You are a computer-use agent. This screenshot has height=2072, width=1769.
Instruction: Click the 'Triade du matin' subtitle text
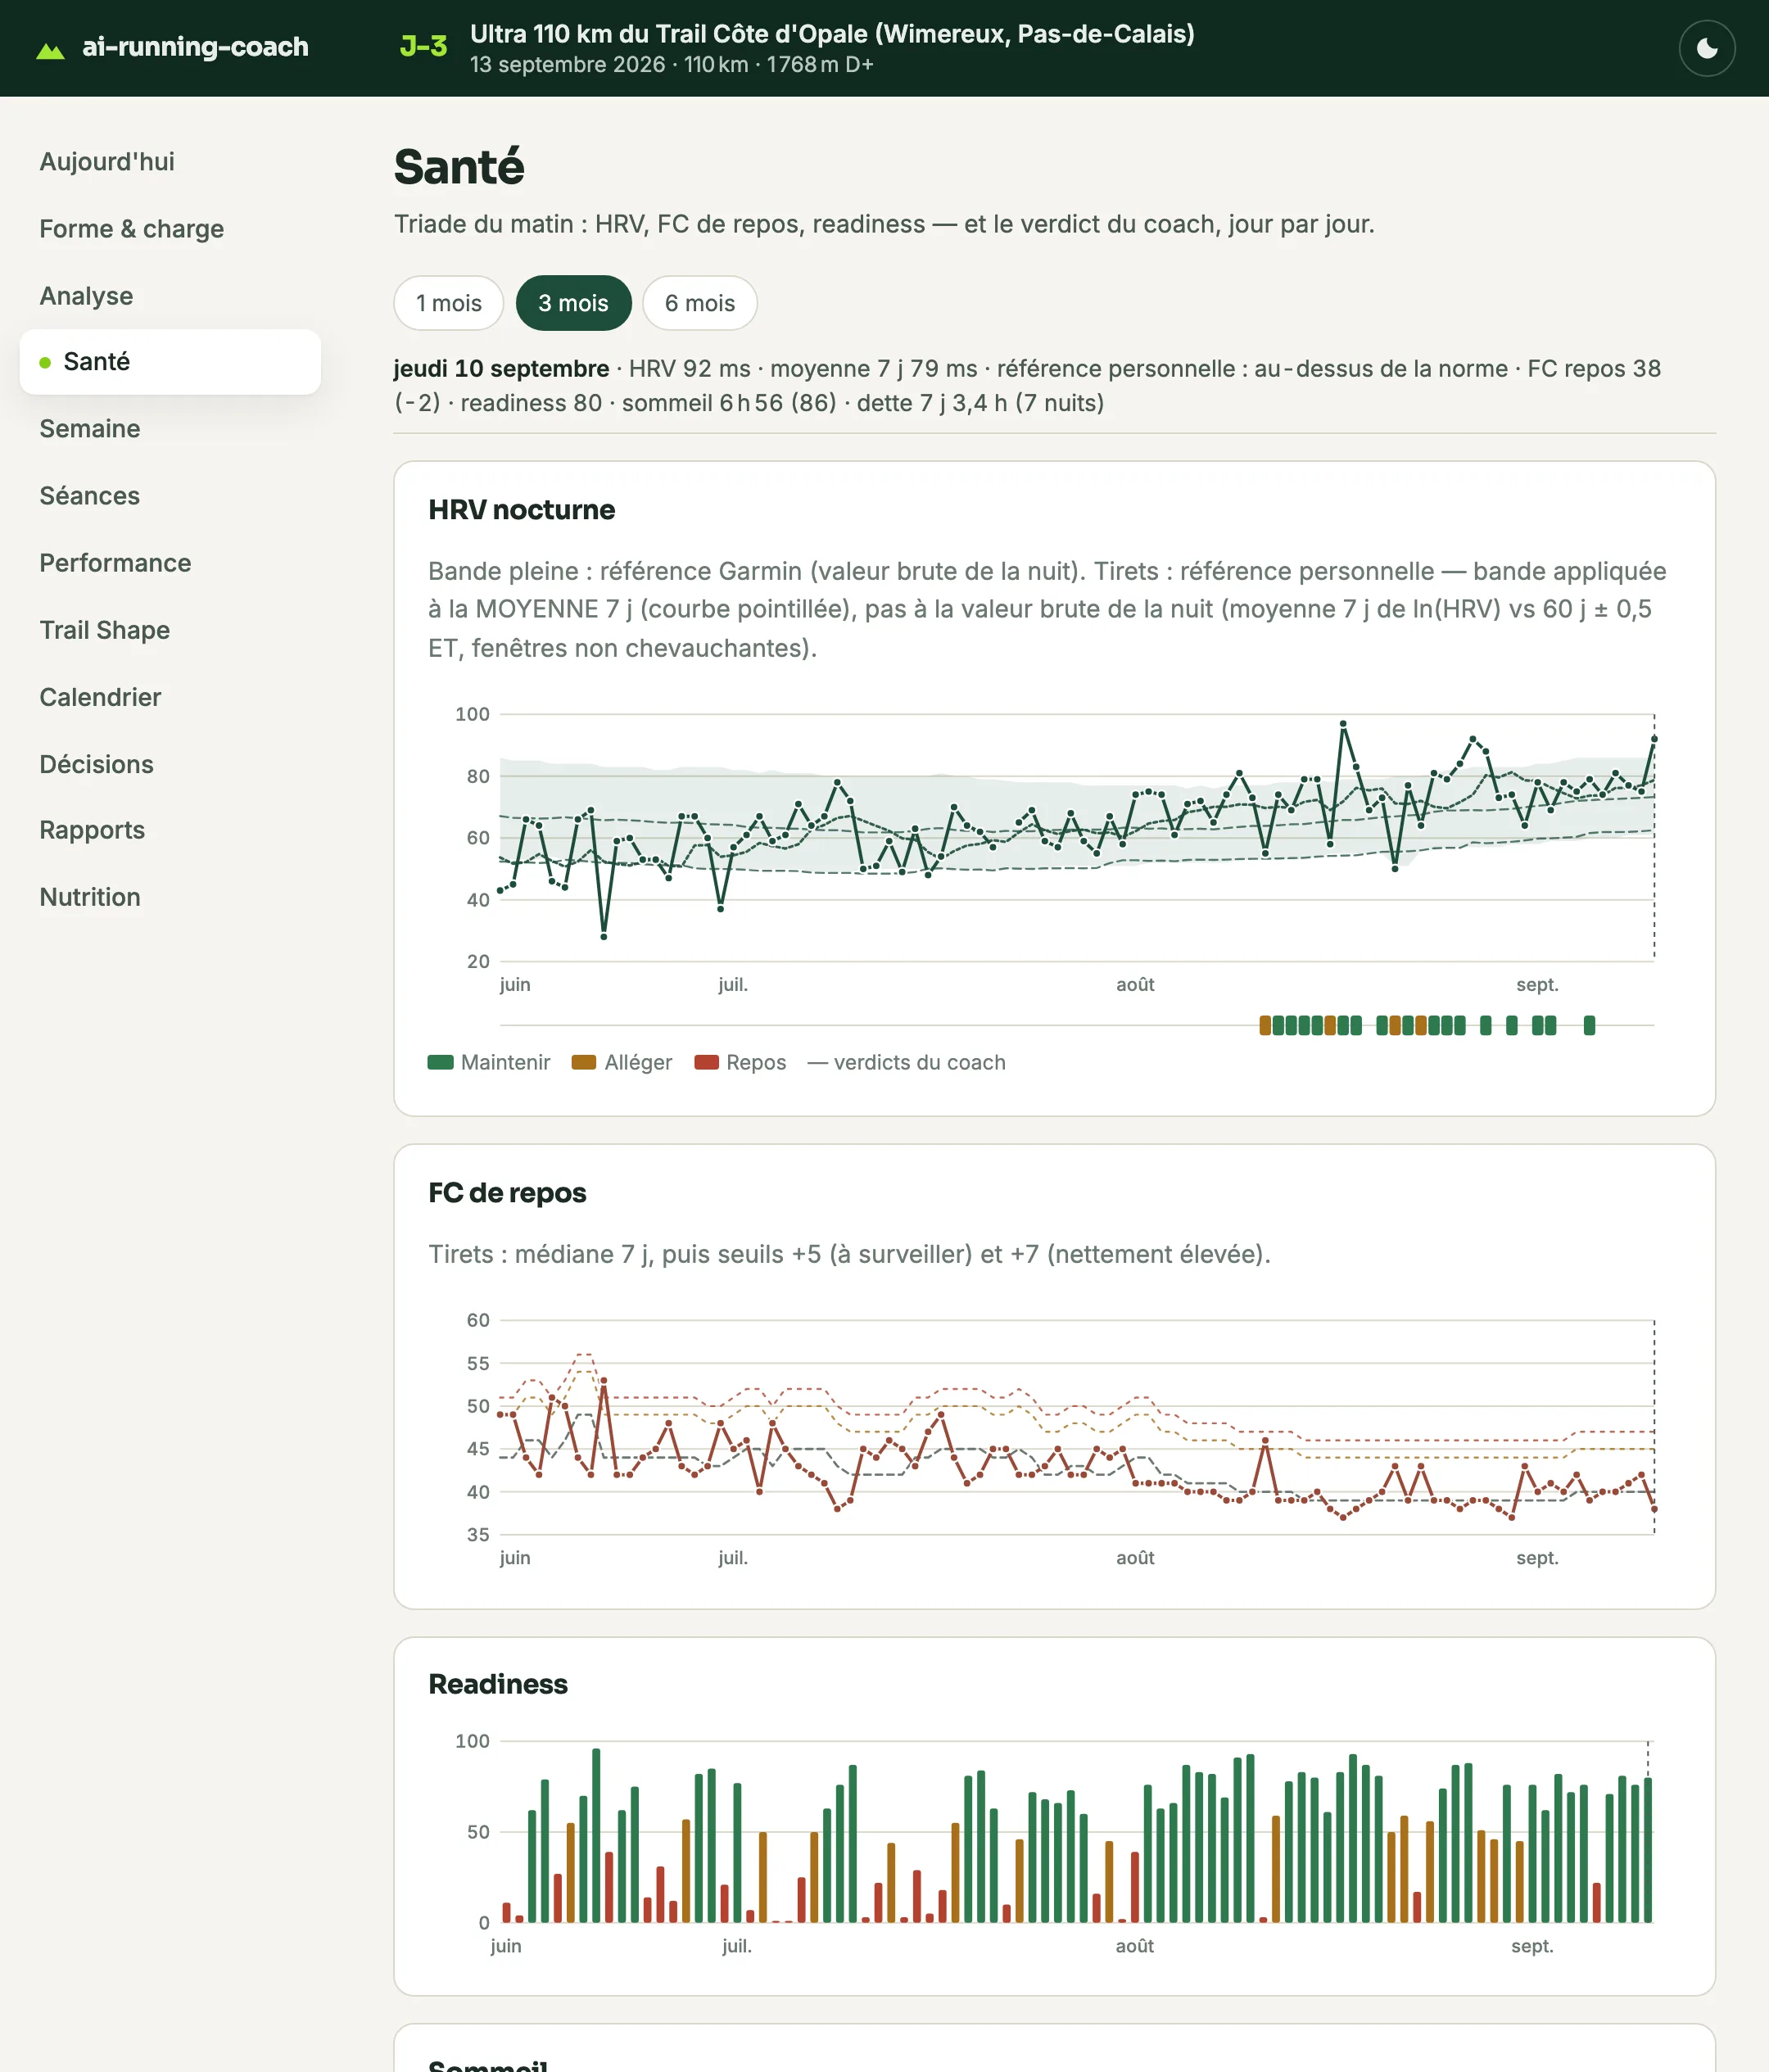tap(884, 224)
